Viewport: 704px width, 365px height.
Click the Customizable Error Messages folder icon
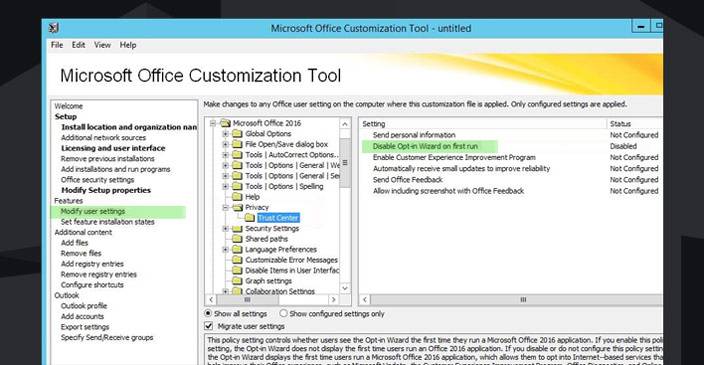coord(238,260)
